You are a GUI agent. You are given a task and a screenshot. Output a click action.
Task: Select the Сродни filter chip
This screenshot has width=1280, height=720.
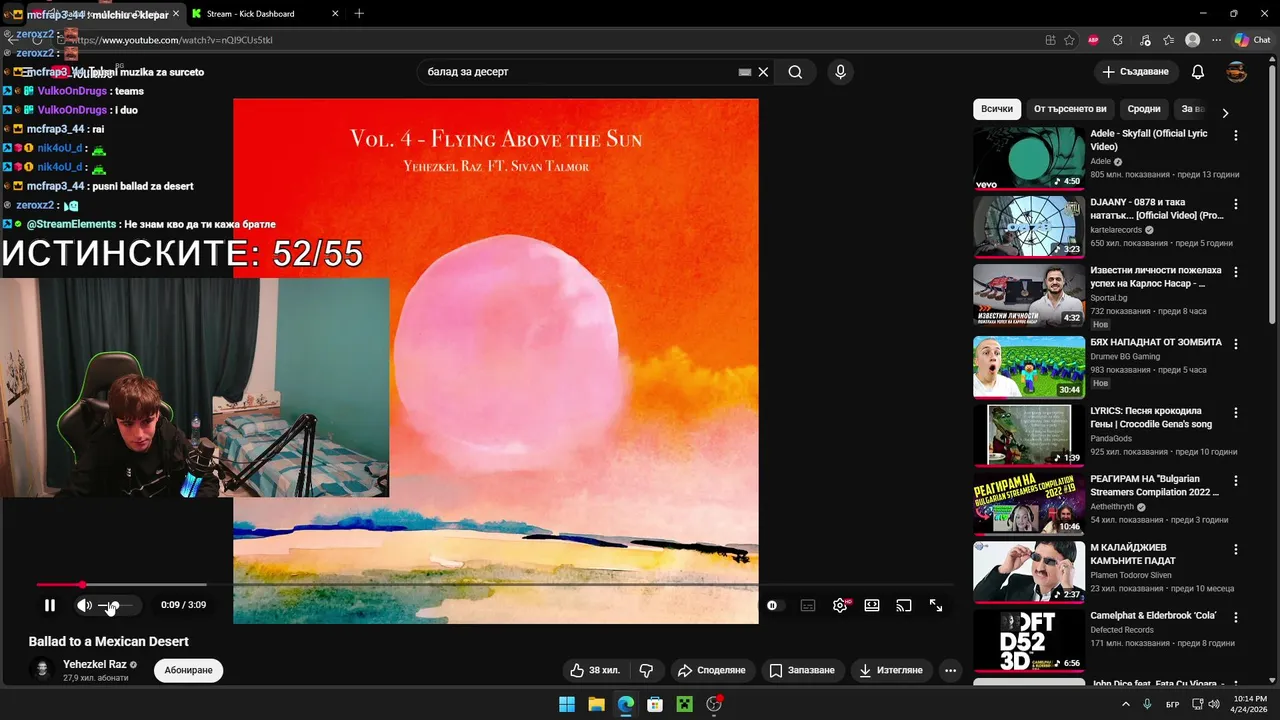[x=1144, y=109]
